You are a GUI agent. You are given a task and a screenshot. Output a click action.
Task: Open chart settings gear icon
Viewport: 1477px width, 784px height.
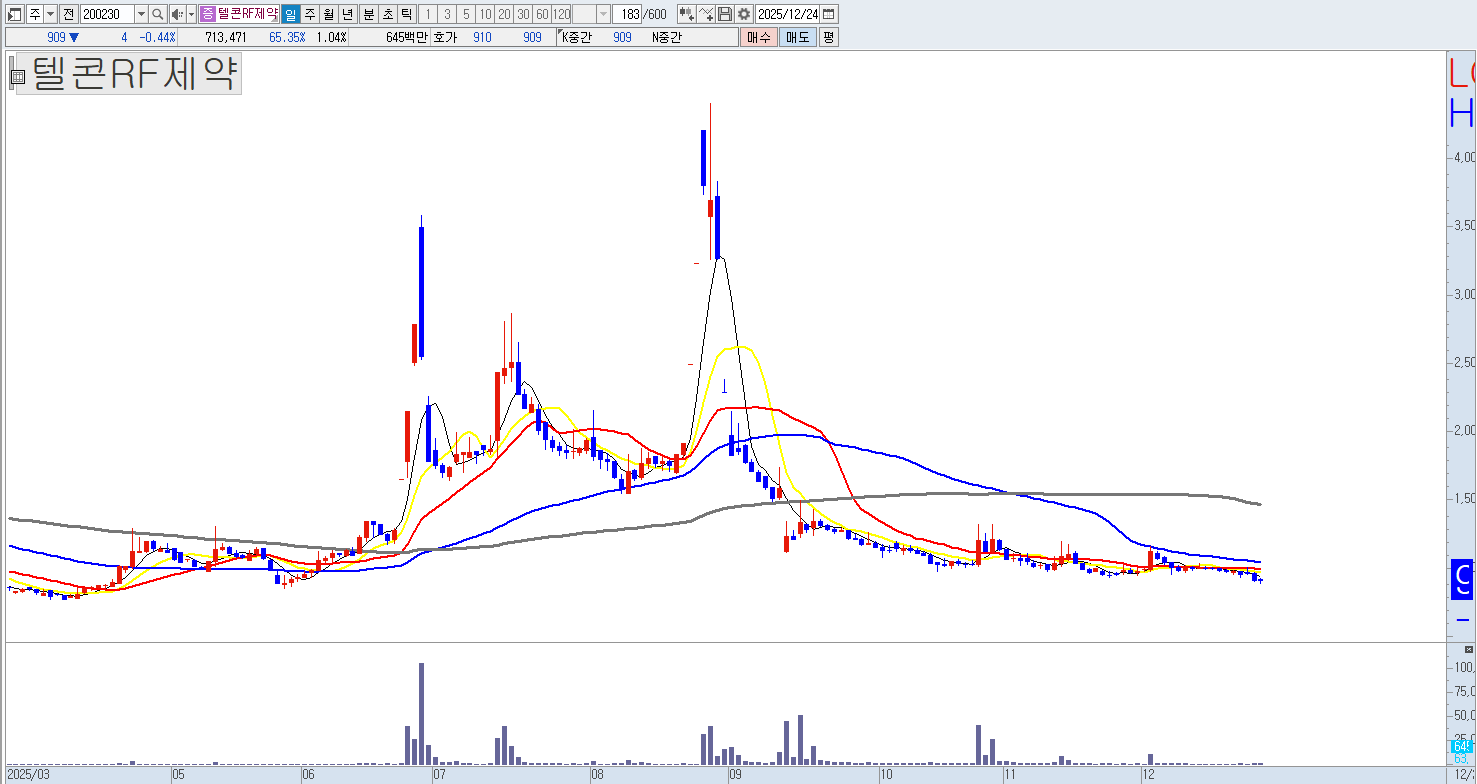(x=744, y=14)
